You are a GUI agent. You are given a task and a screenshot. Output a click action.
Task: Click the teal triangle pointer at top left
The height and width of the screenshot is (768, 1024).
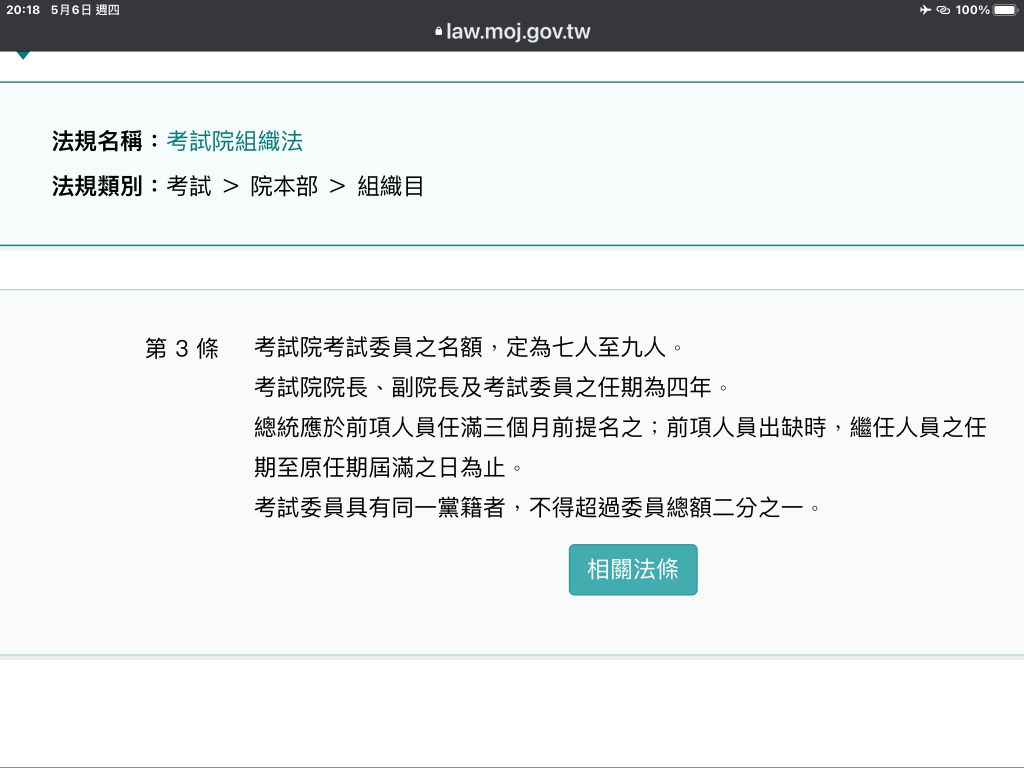click(x=23, y=55)
